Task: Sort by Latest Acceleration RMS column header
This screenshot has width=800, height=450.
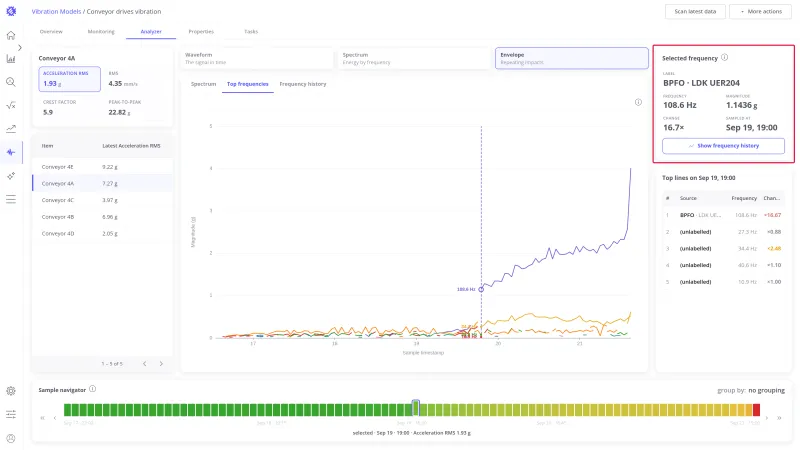Action: 131,146
